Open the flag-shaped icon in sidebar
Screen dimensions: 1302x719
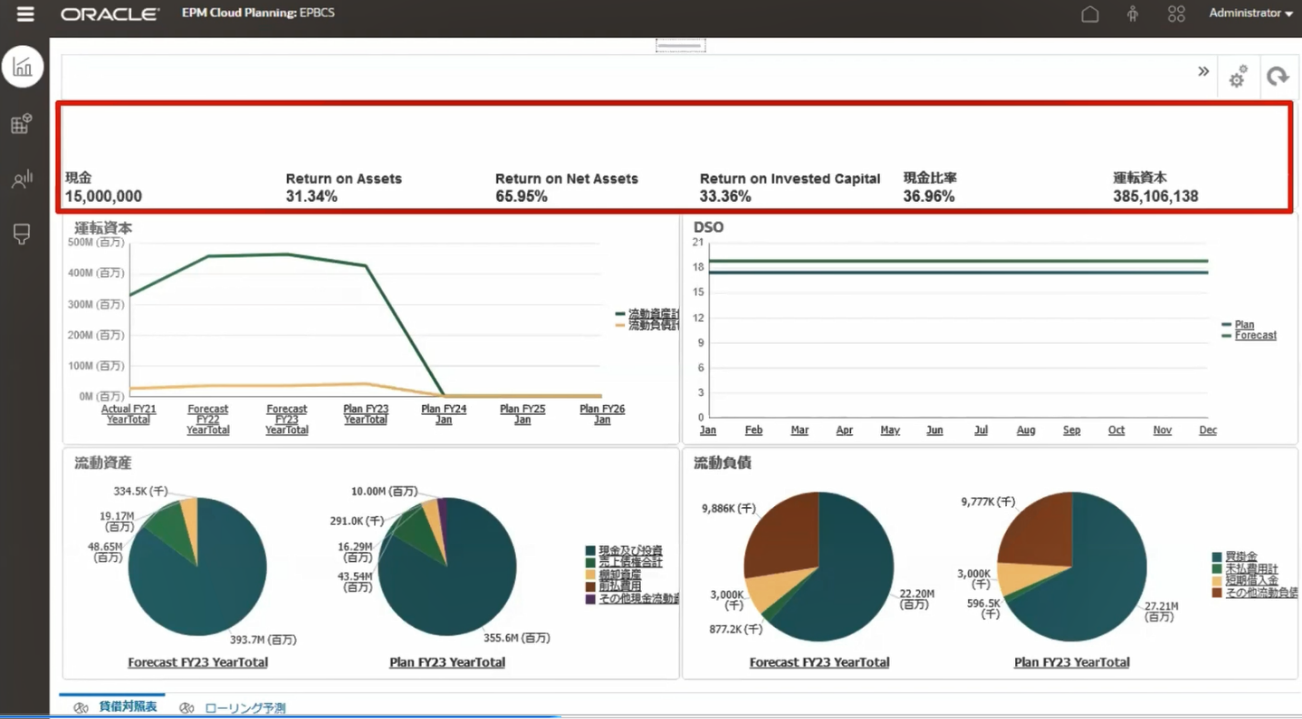21,234
